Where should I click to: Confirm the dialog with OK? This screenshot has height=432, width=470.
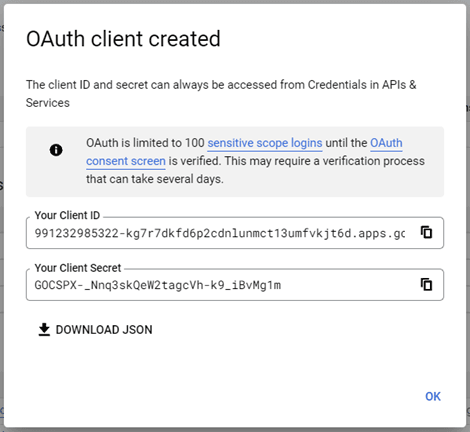[x=433, y=396]
